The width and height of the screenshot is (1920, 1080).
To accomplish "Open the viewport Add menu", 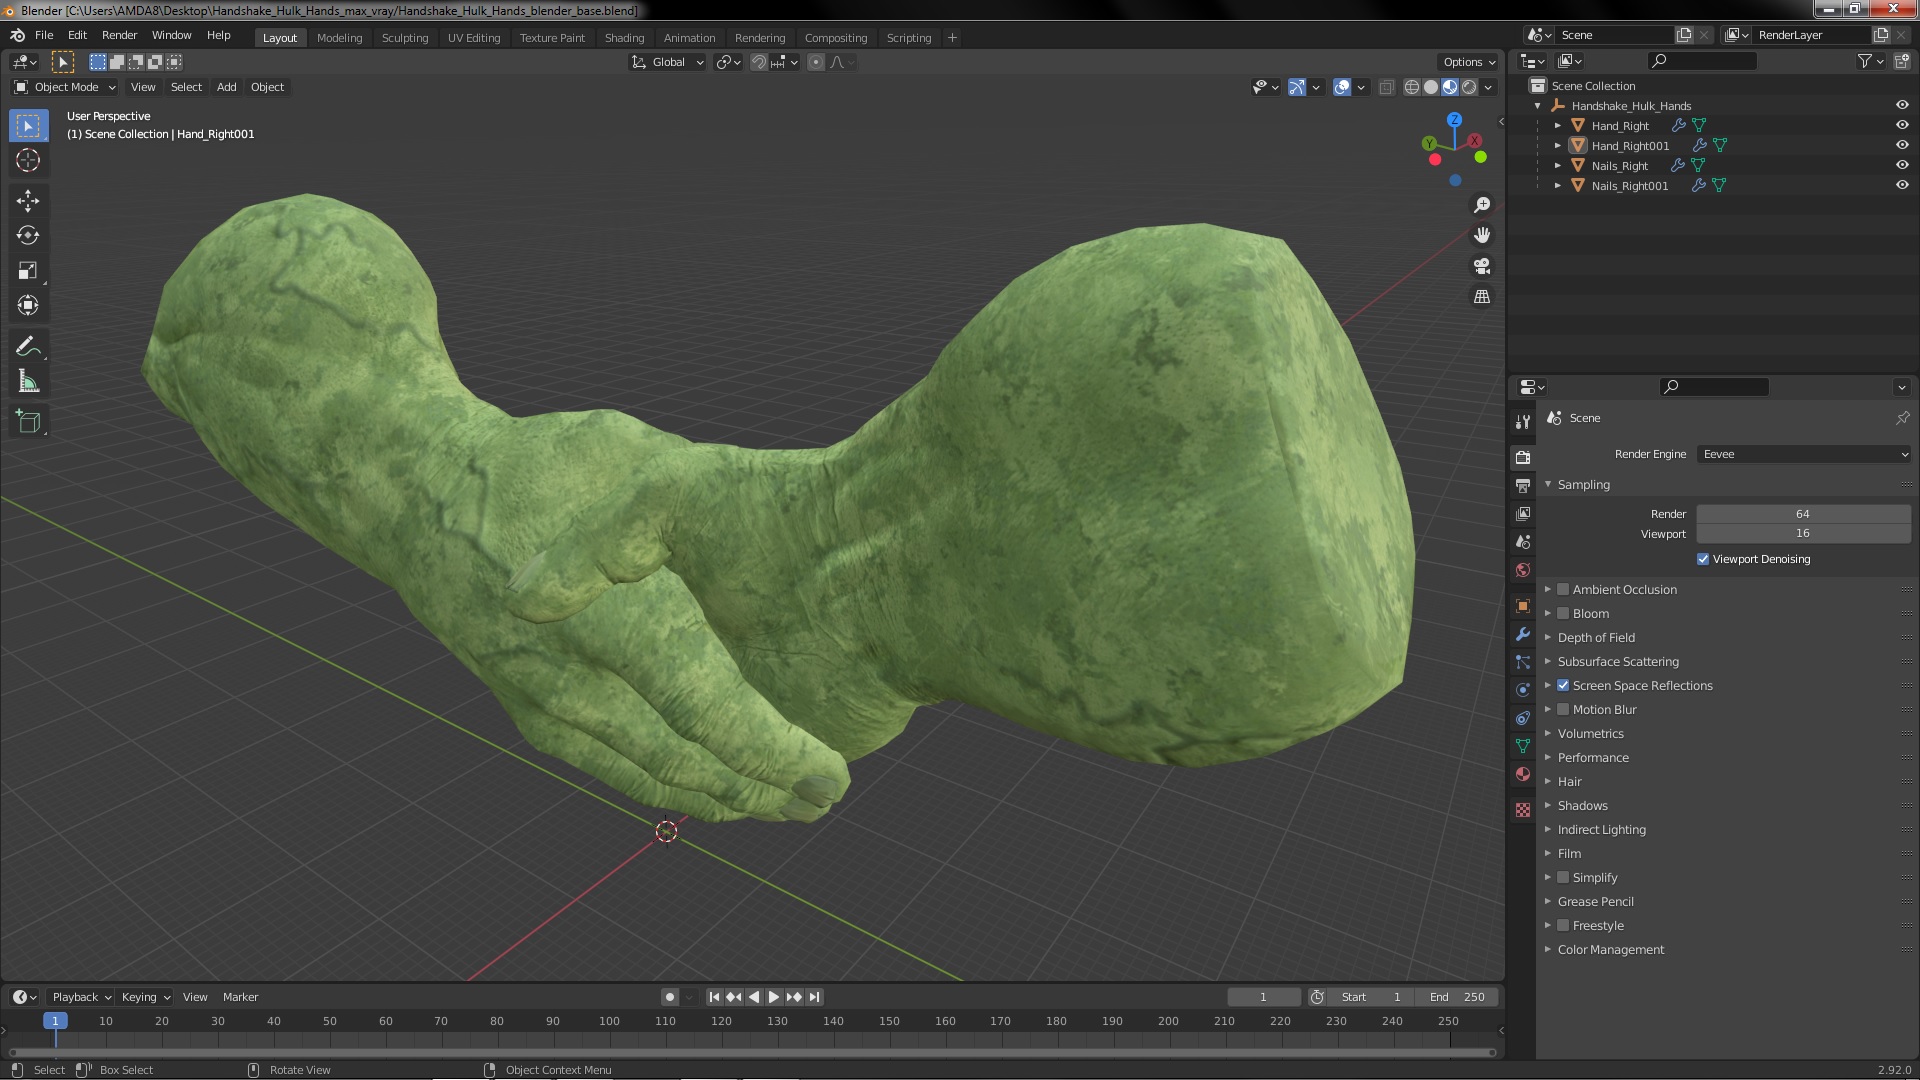I will [x=227, y=87].
